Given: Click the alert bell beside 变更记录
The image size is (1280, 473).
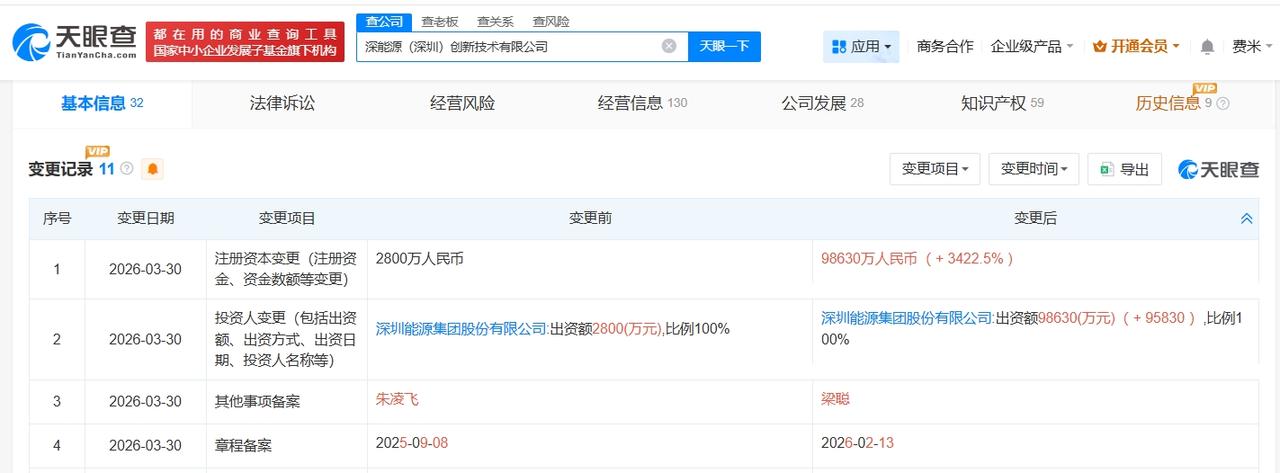Looking at the screenshot, I should point(152,169).
